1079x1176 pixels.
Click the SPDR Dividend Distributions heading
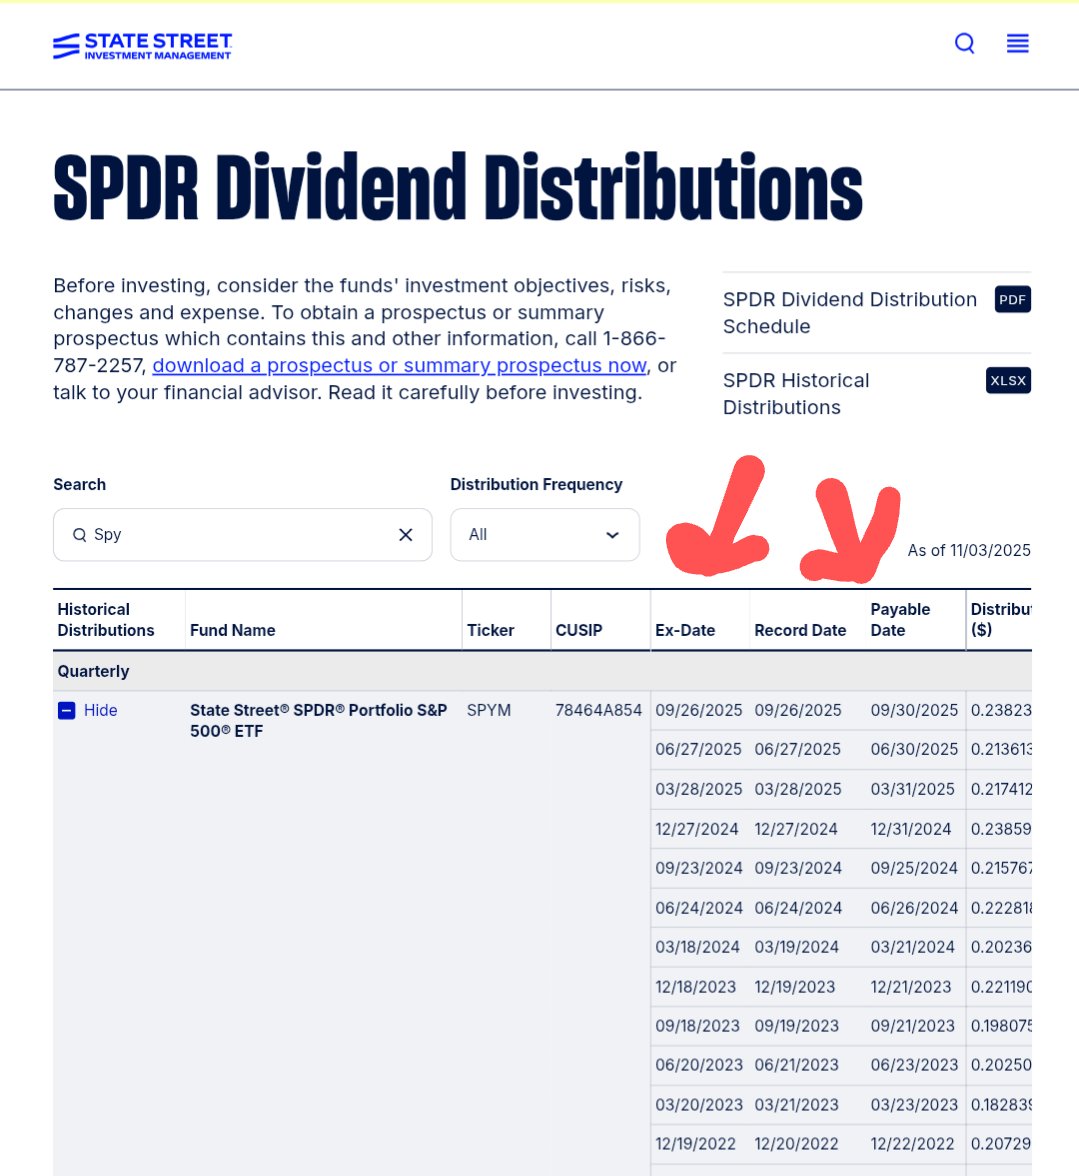tap(457, 188)
